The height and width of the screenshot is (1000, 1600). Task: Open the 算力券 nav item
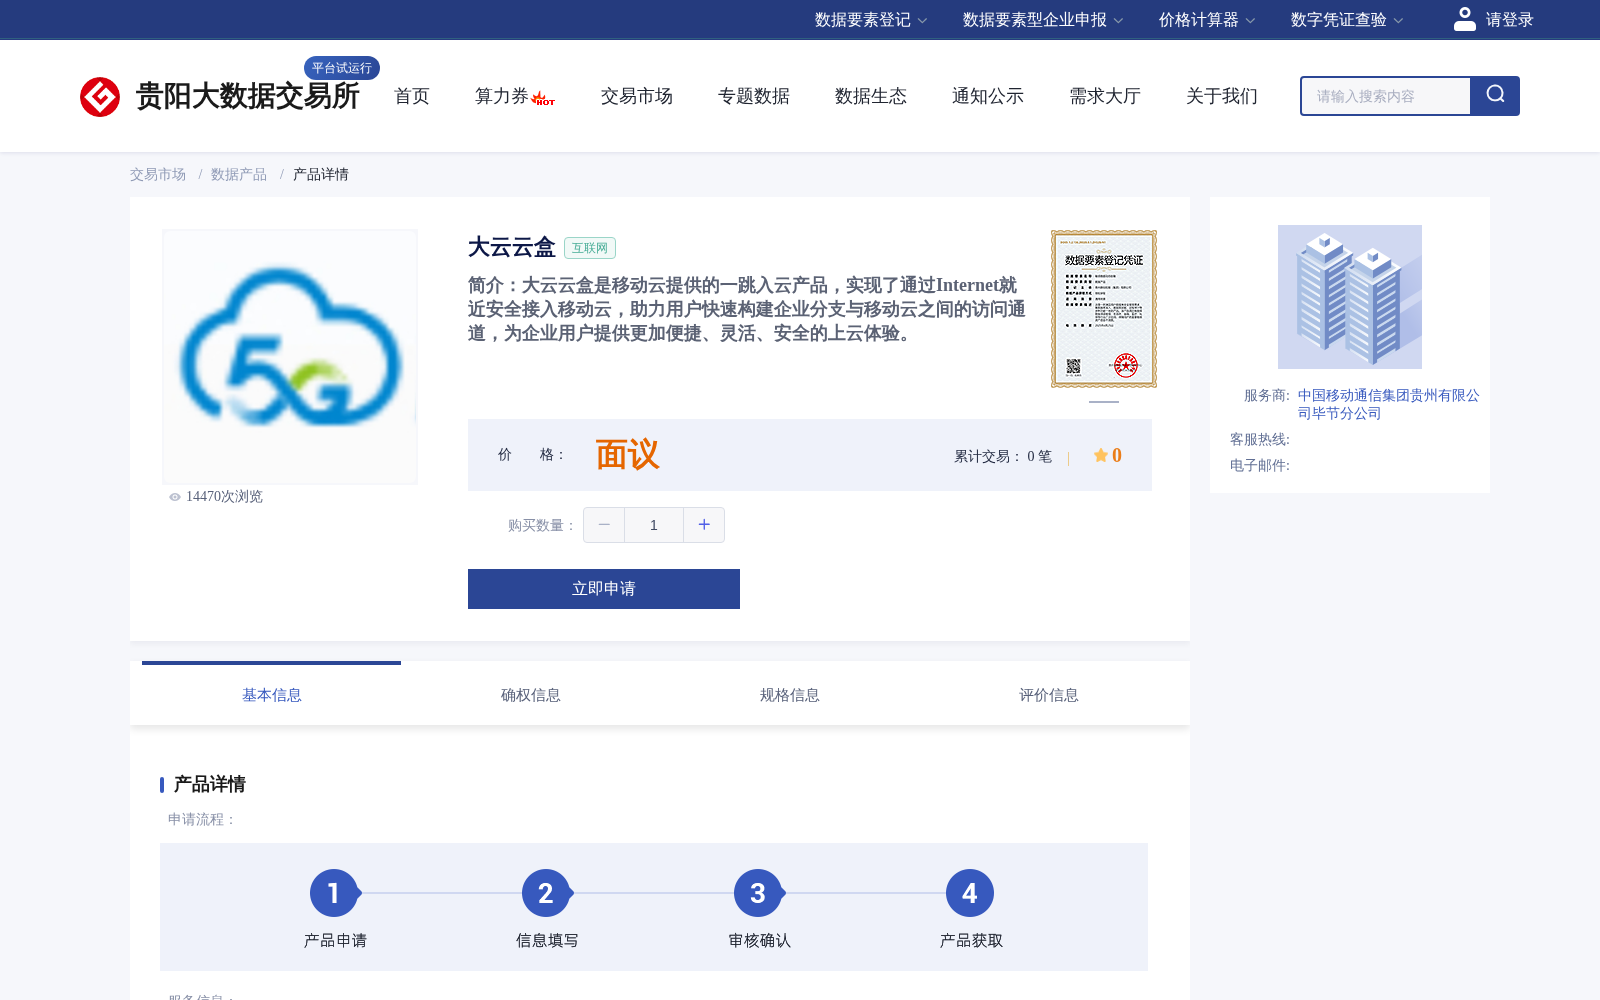tap(502, 96)
